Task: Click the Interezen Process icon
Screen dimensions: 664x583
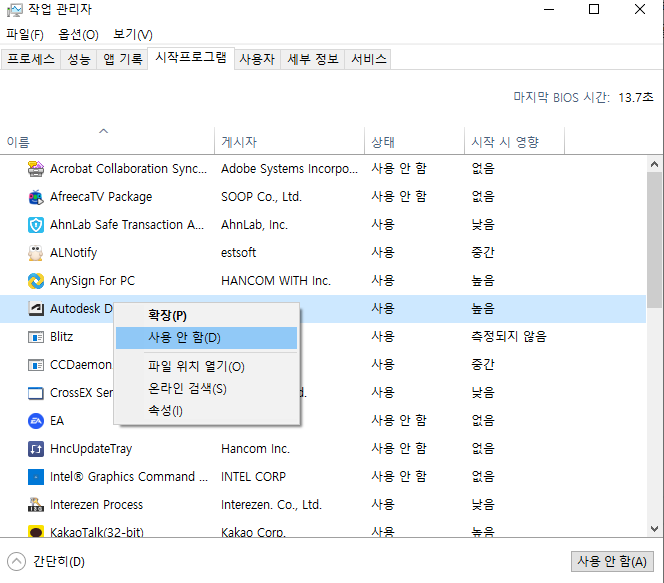Action: 36,505
